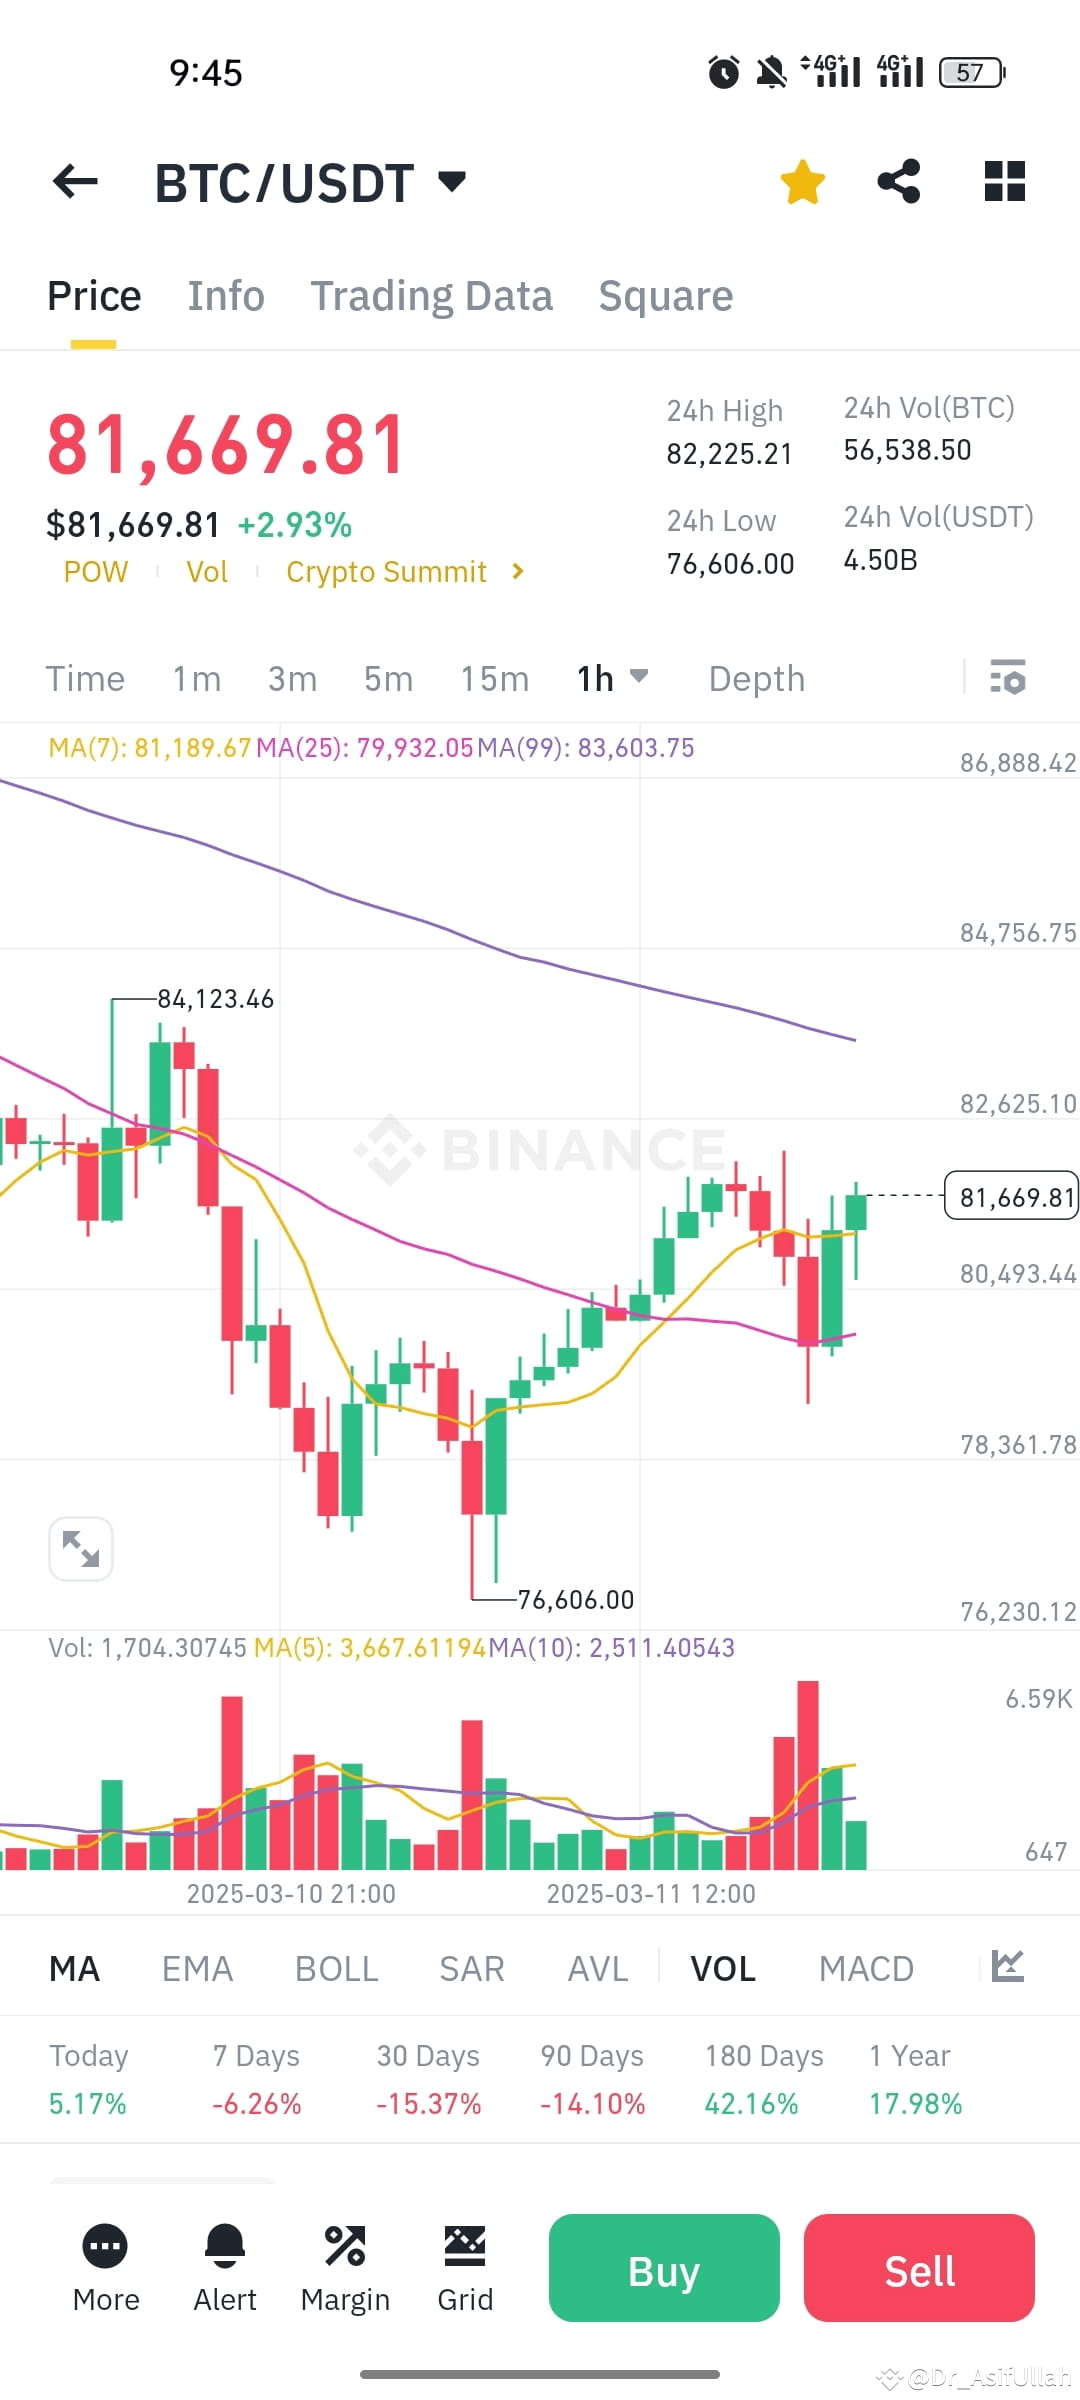
Task: Open chart indicator settings icon beside Depth
Action: click(x=1008, y=678)
